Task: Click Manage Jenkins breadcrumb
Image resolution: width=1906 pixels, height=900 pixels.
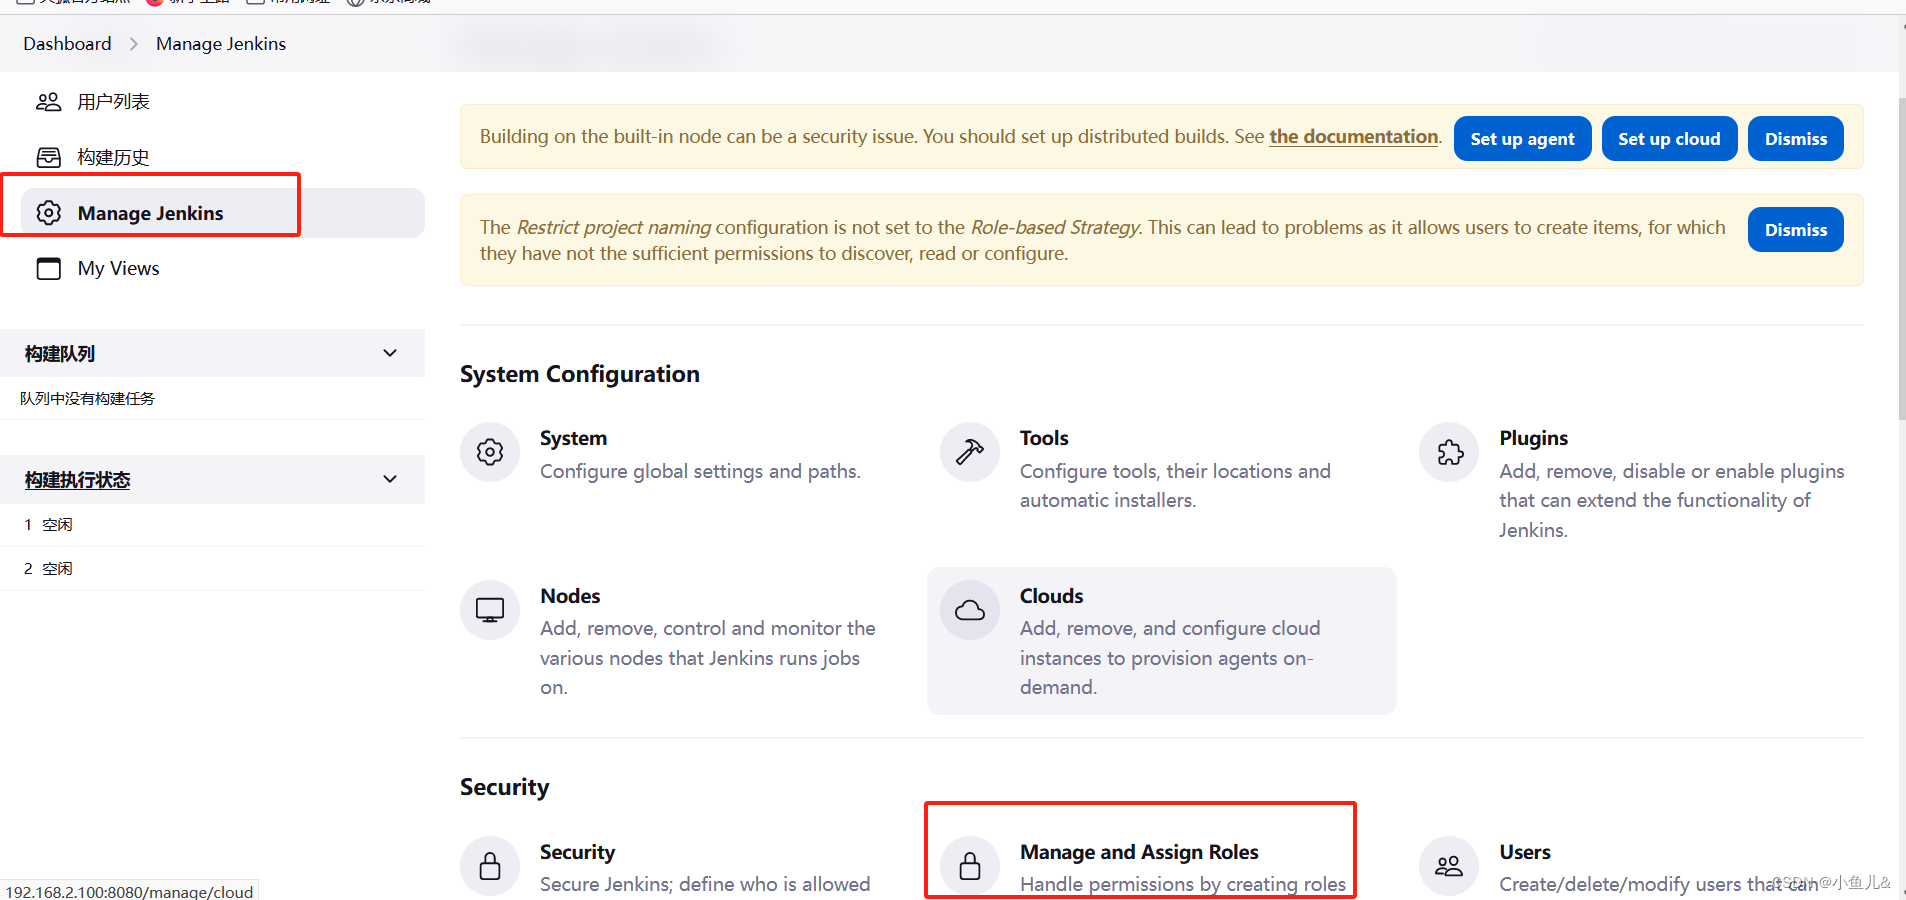Action: click(221, 44)
